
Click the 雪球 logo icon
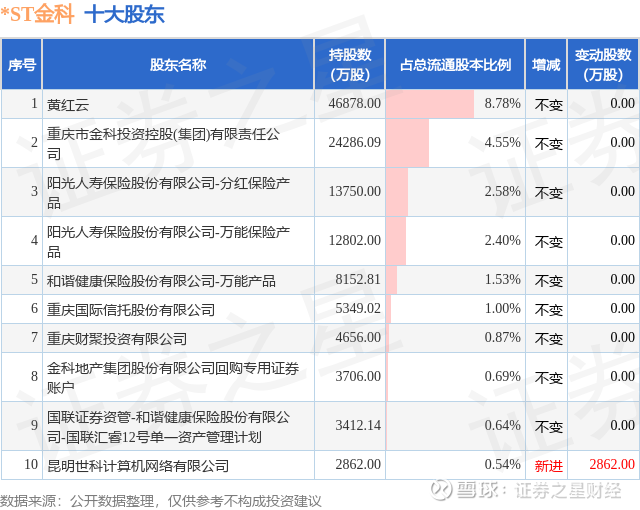441,490
